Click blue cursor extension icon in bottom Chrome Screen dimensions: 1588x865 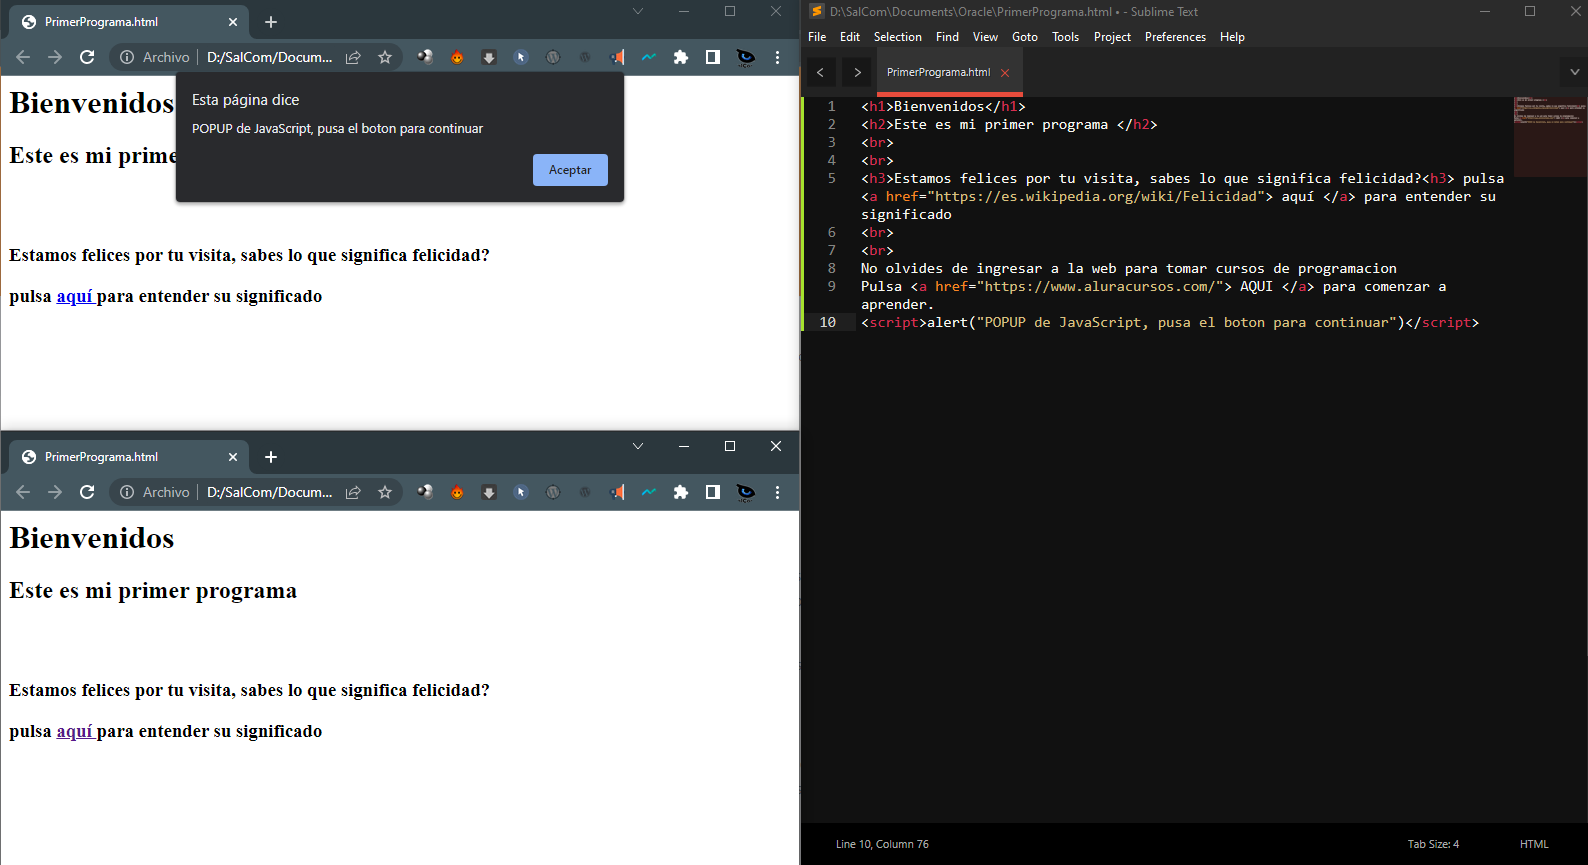tap(521, 492)
